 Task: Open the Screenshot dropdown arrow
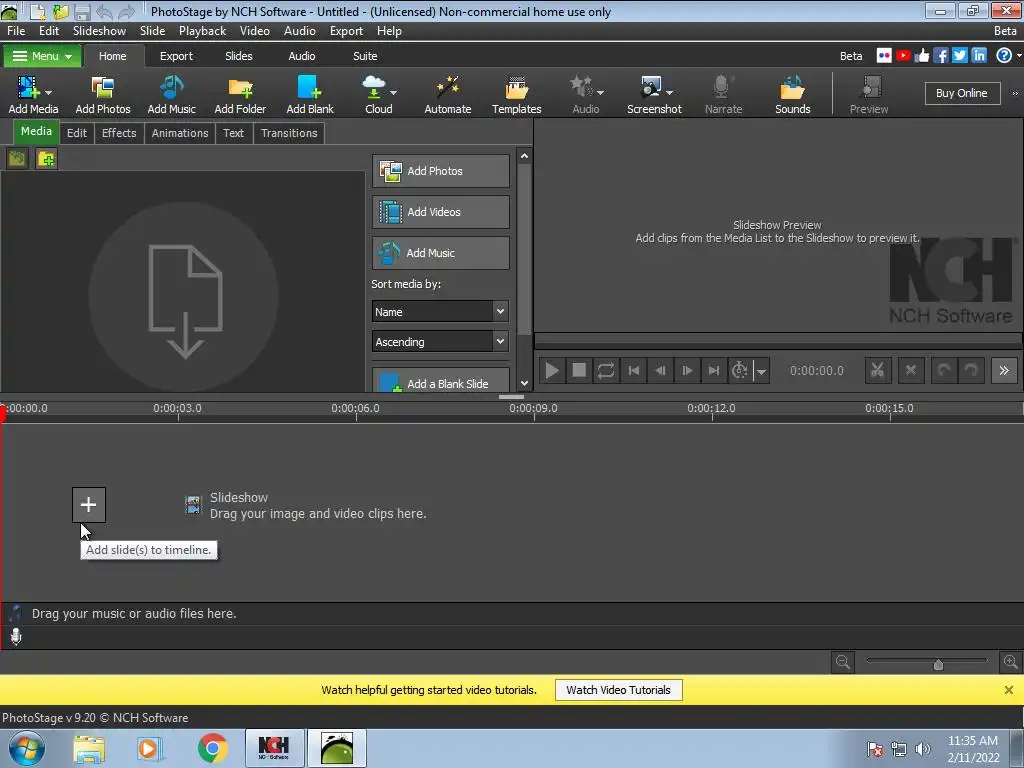coord(669,93)
